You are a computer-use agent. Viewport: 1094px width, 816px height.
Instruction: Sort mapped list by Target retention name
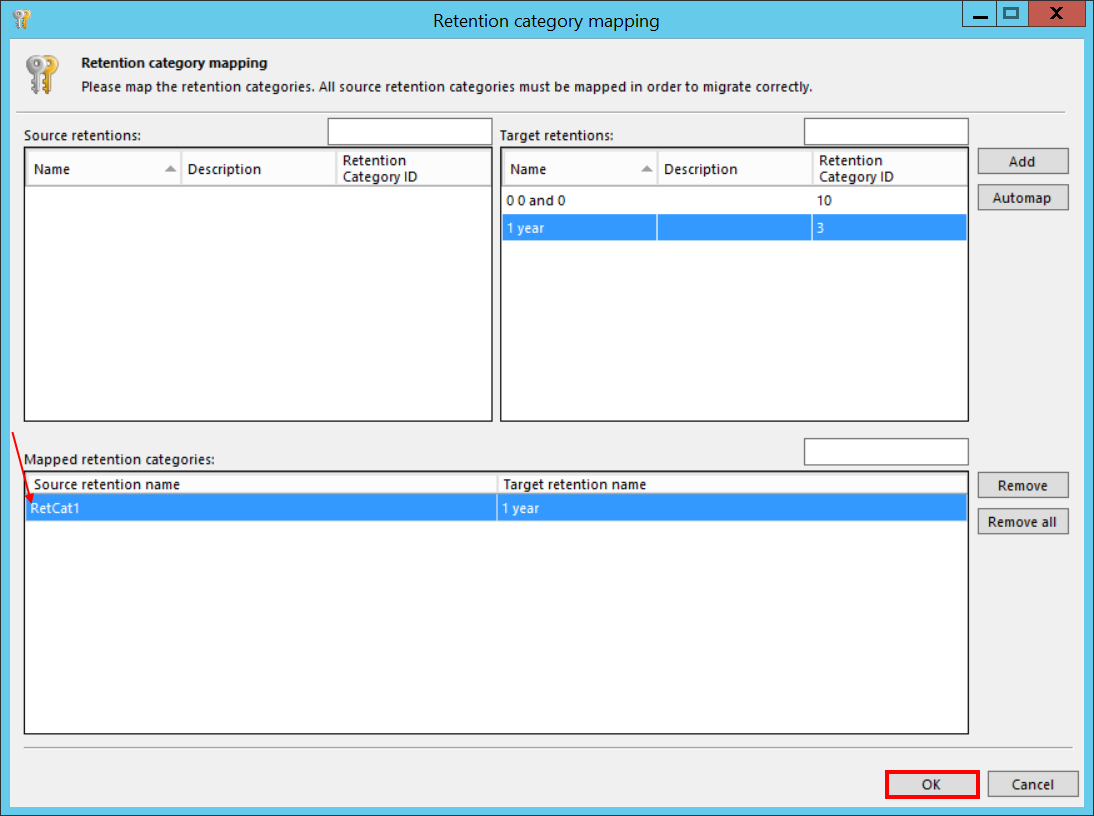coord(730,484)
